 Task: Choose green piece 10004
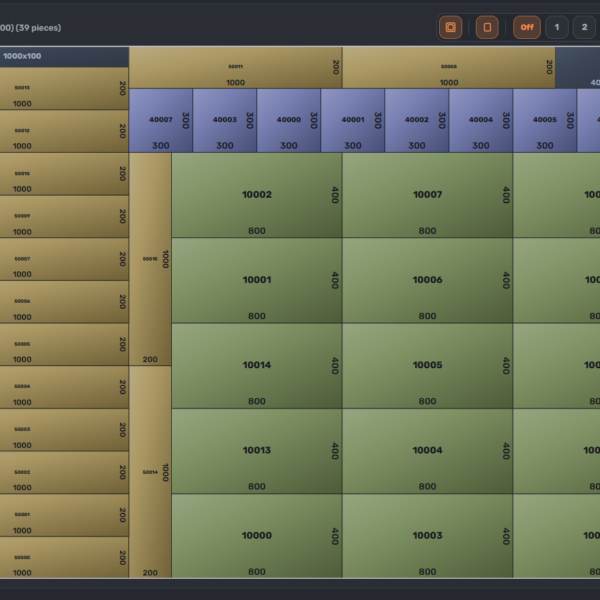point(427,450)
